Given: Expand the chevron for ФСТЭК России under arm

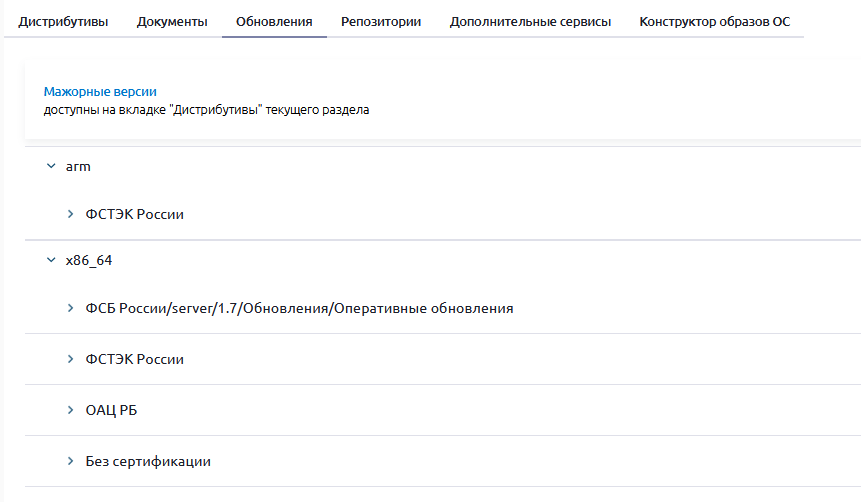Looking at the screenshot, I should coord(71,214).
